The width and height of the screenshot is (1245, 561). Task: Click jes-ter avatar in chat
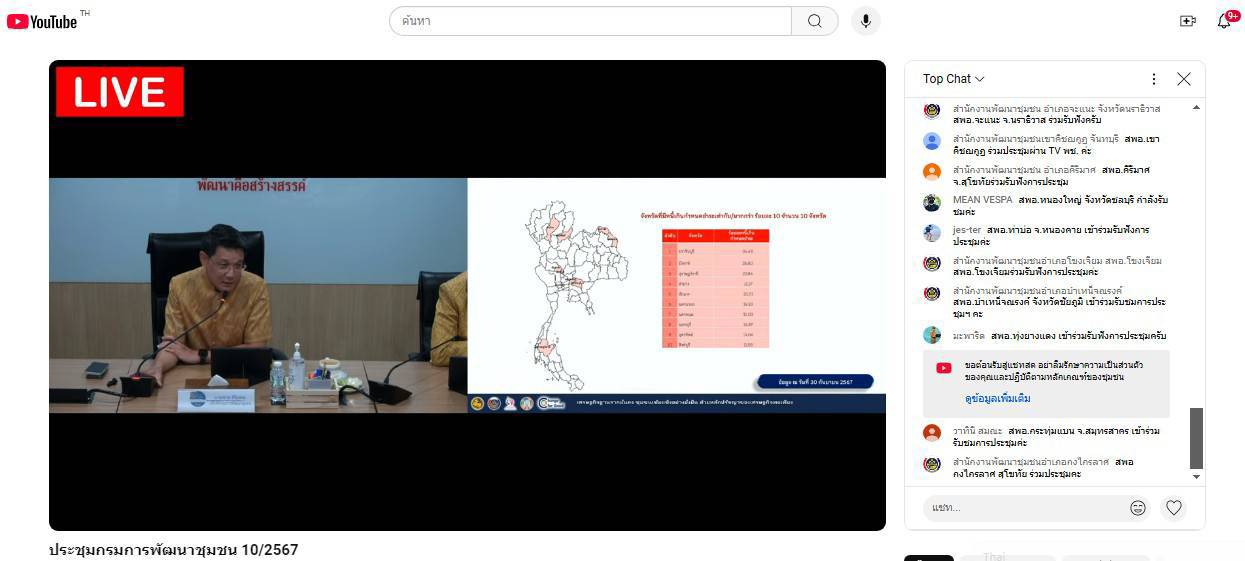tap(932, 233)
